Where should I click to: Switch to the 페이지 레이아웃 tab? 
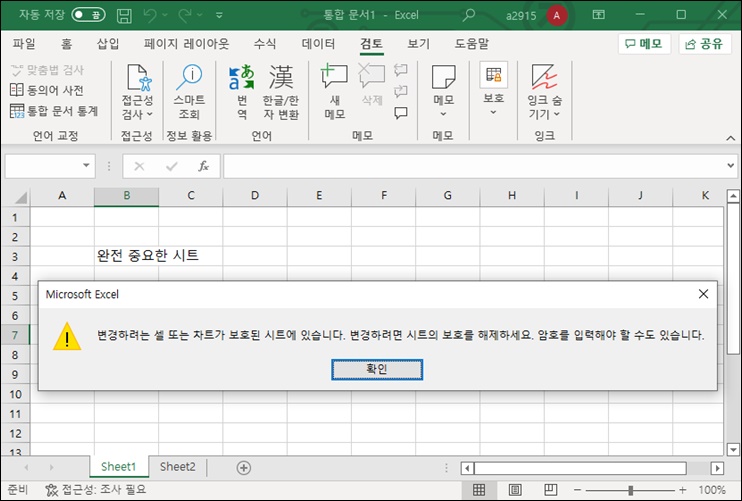tap(186, 44)
